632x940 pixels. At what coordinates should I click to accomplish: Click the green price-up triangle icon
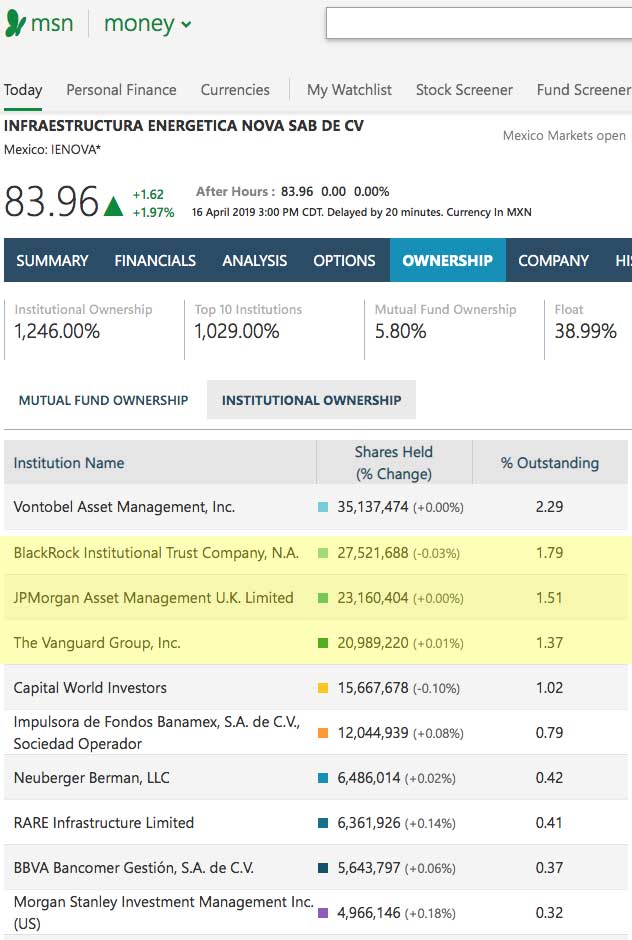coord(113,206)
